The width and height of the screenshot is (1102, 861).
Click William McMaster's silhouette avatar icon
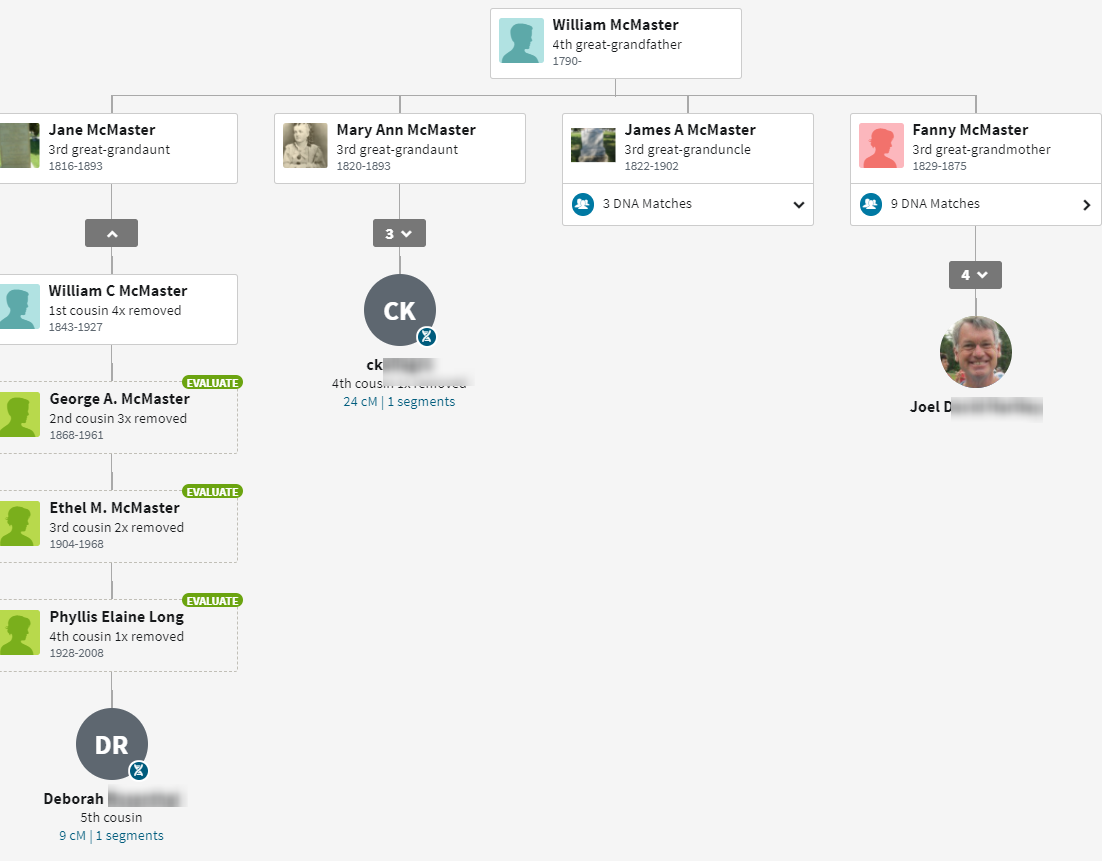pyautogui.click(x=521, y=41)
